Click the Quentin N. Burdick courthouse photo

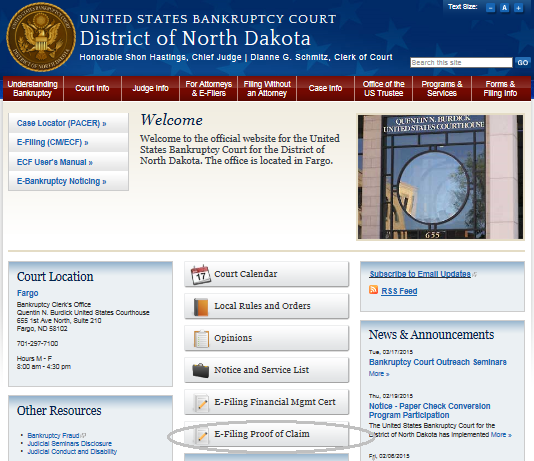(440, 177)
